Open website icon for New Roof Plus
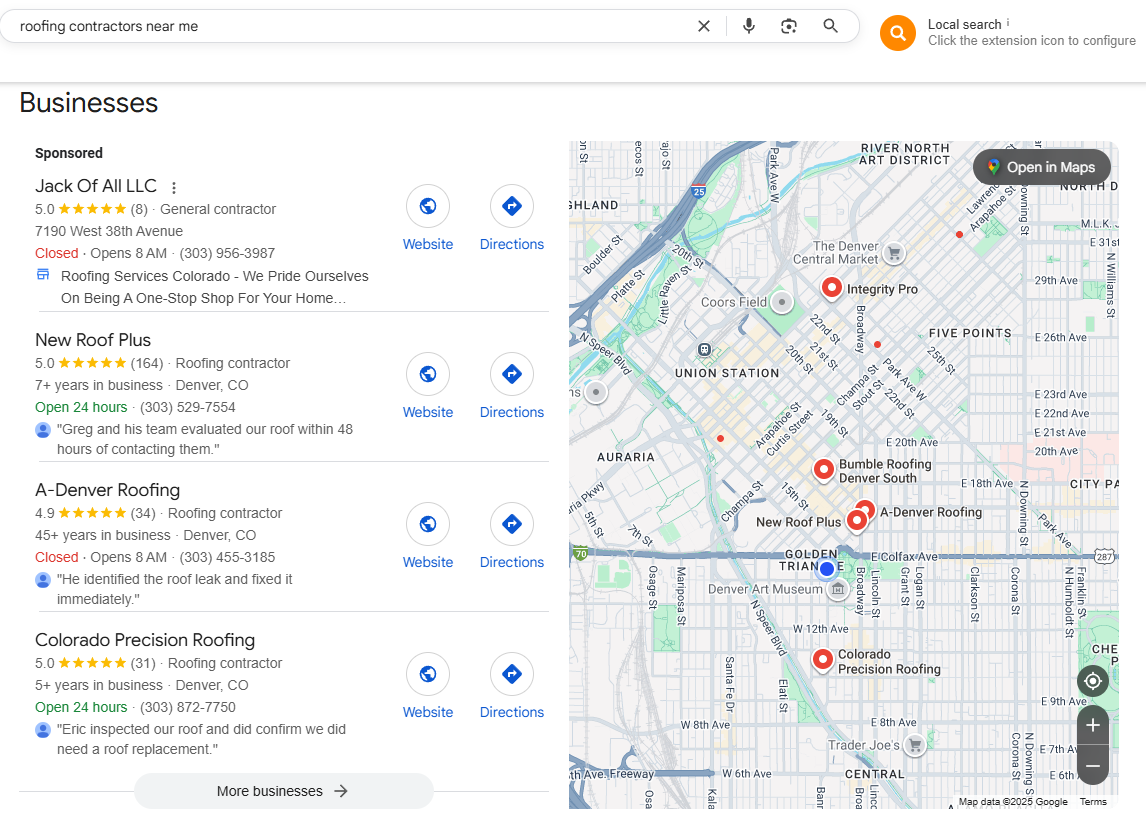This screenshot has width=1146, height=822. [428, 374]
